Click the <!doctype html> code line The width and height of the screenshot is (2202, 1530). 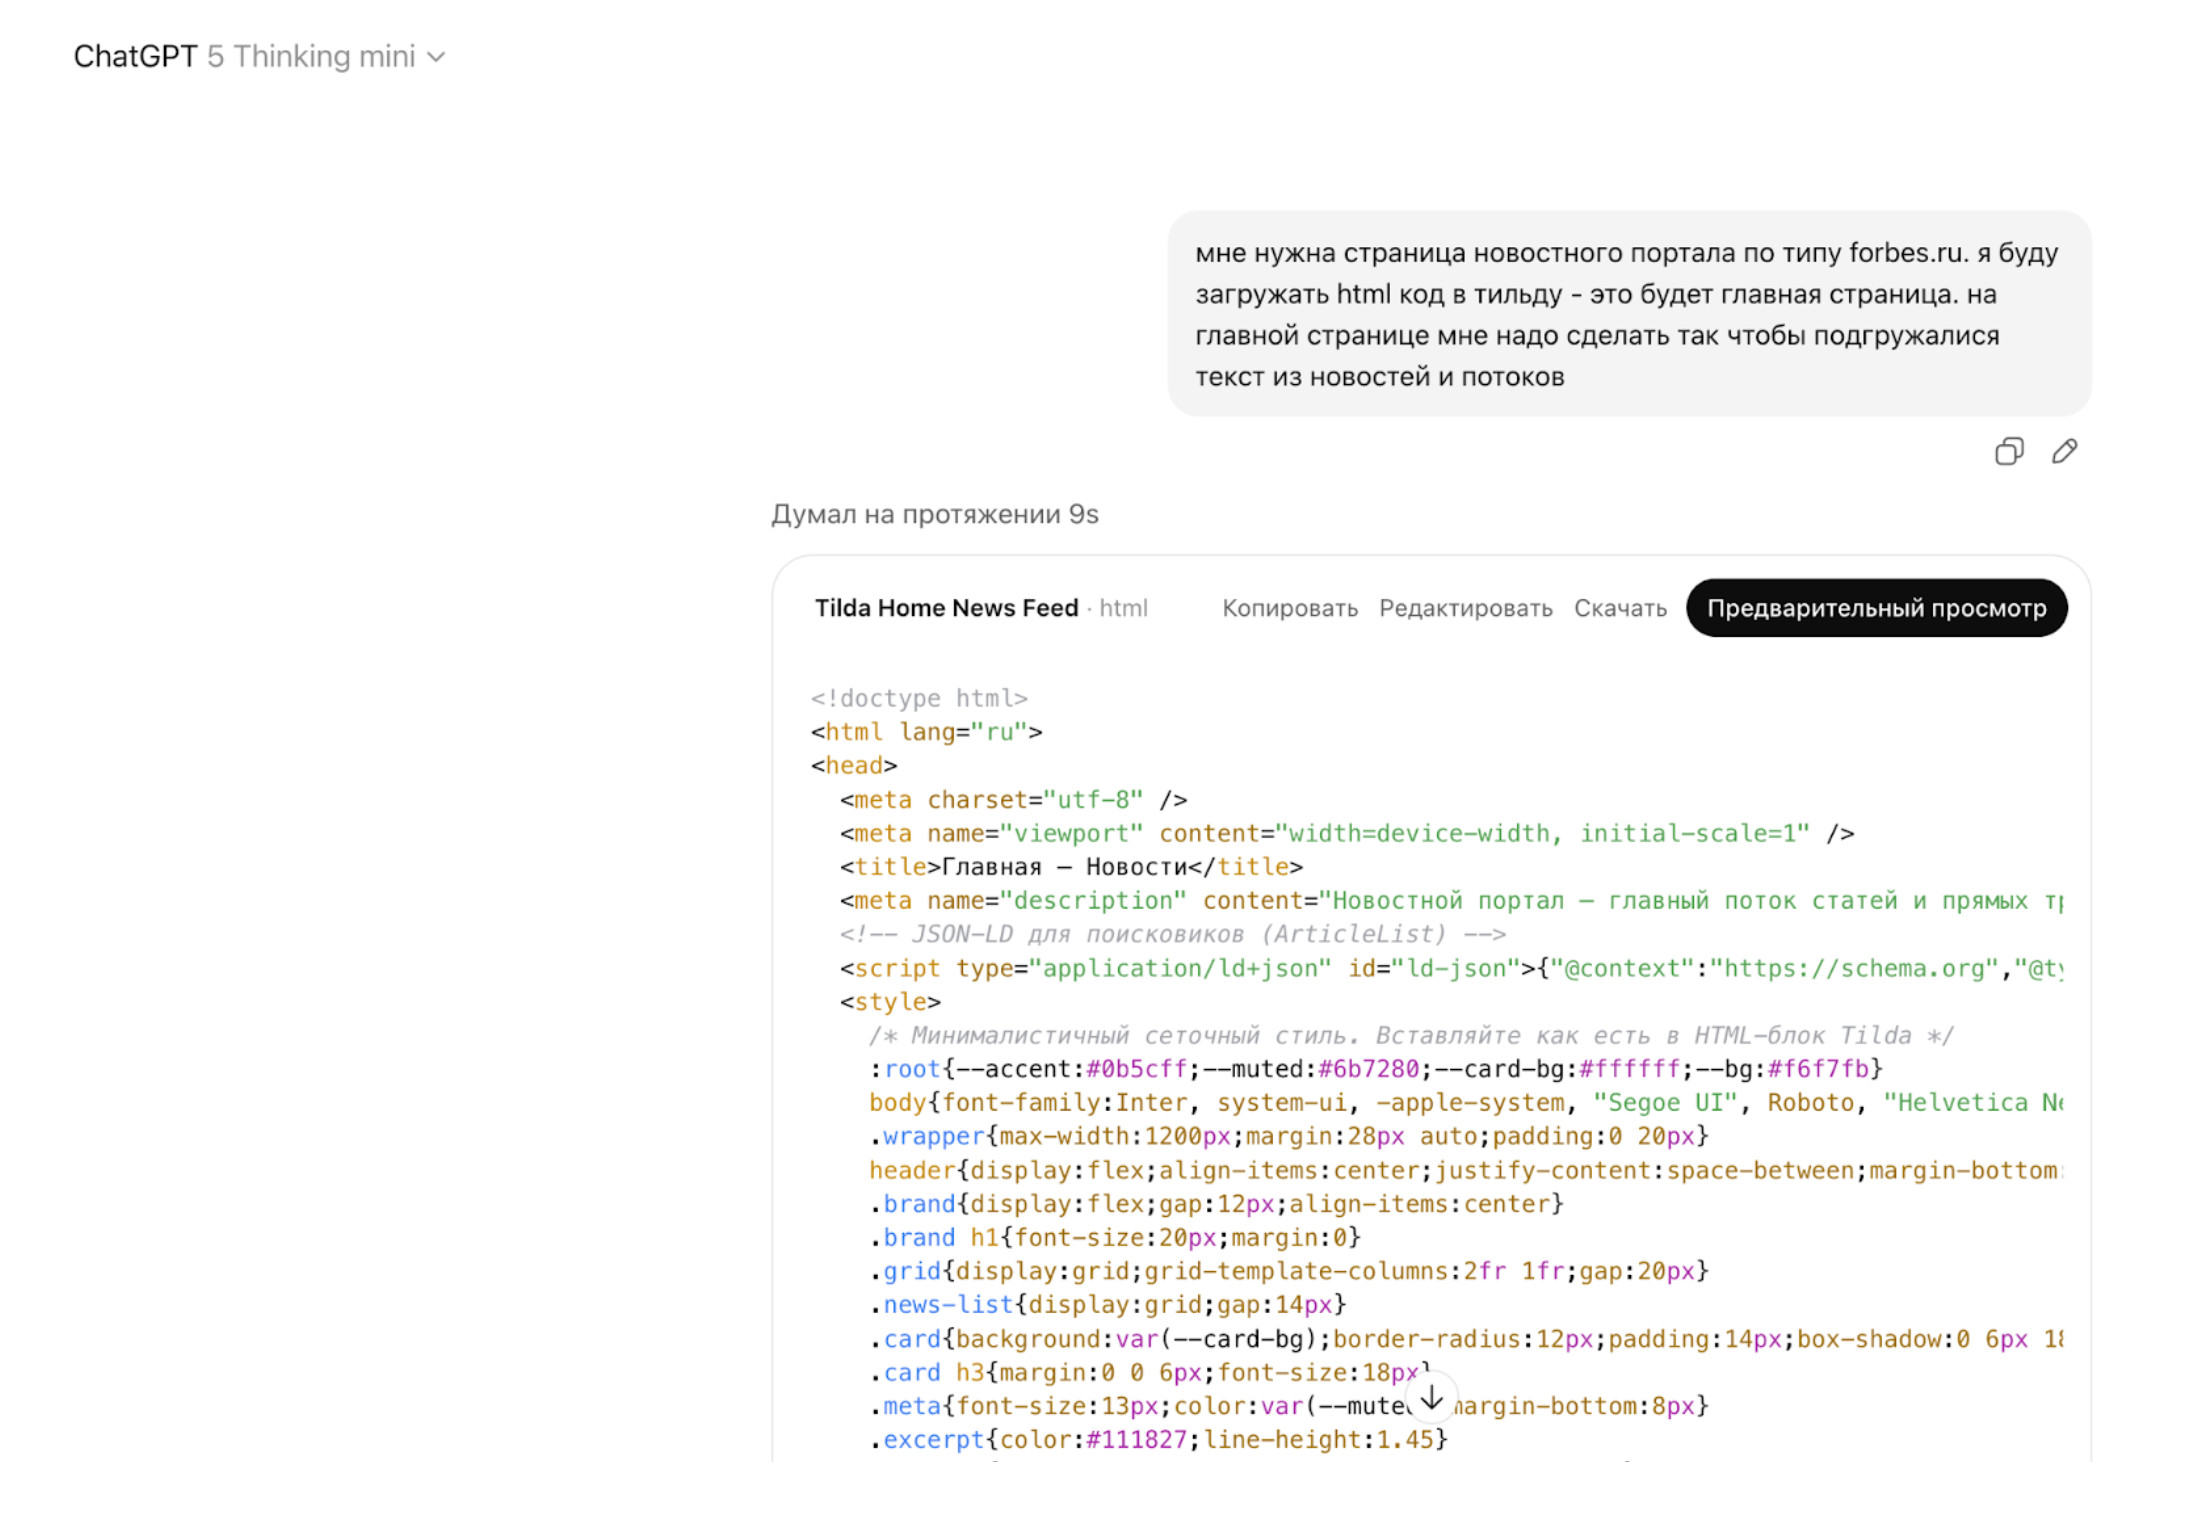(x=919, y=698)
